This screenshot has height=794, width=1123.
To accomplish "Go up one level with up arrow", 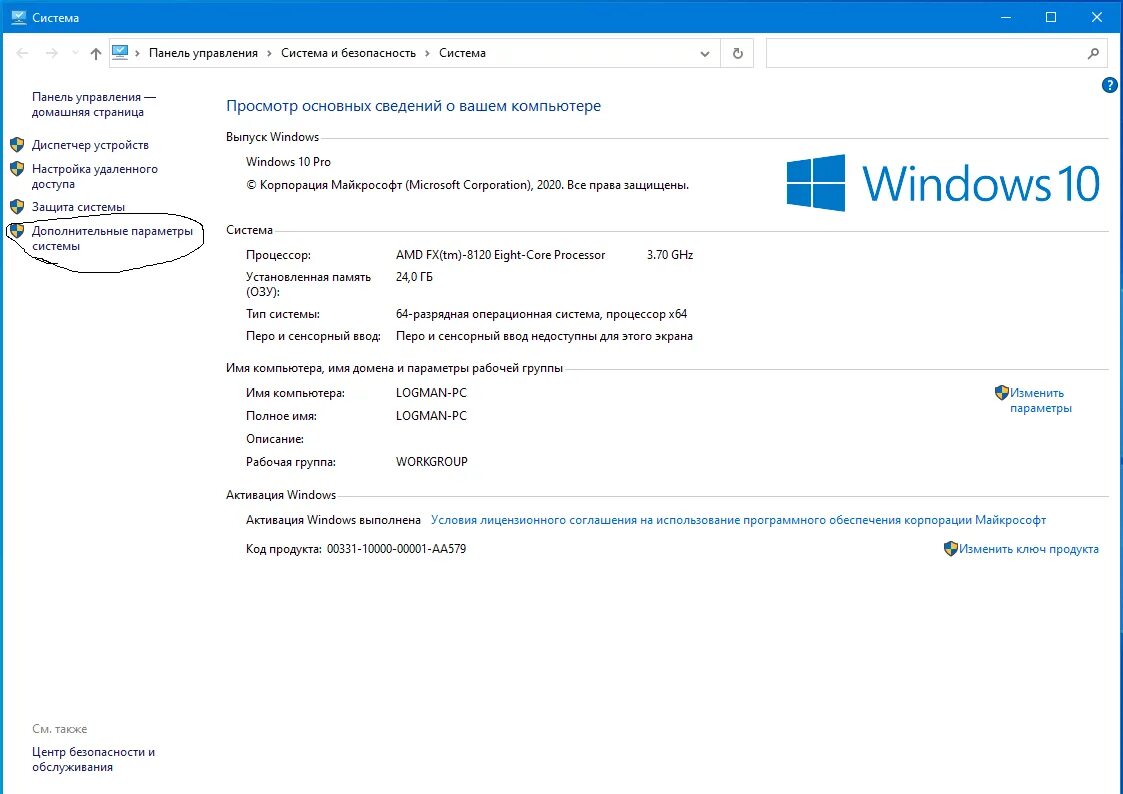I will coord(96,53).
